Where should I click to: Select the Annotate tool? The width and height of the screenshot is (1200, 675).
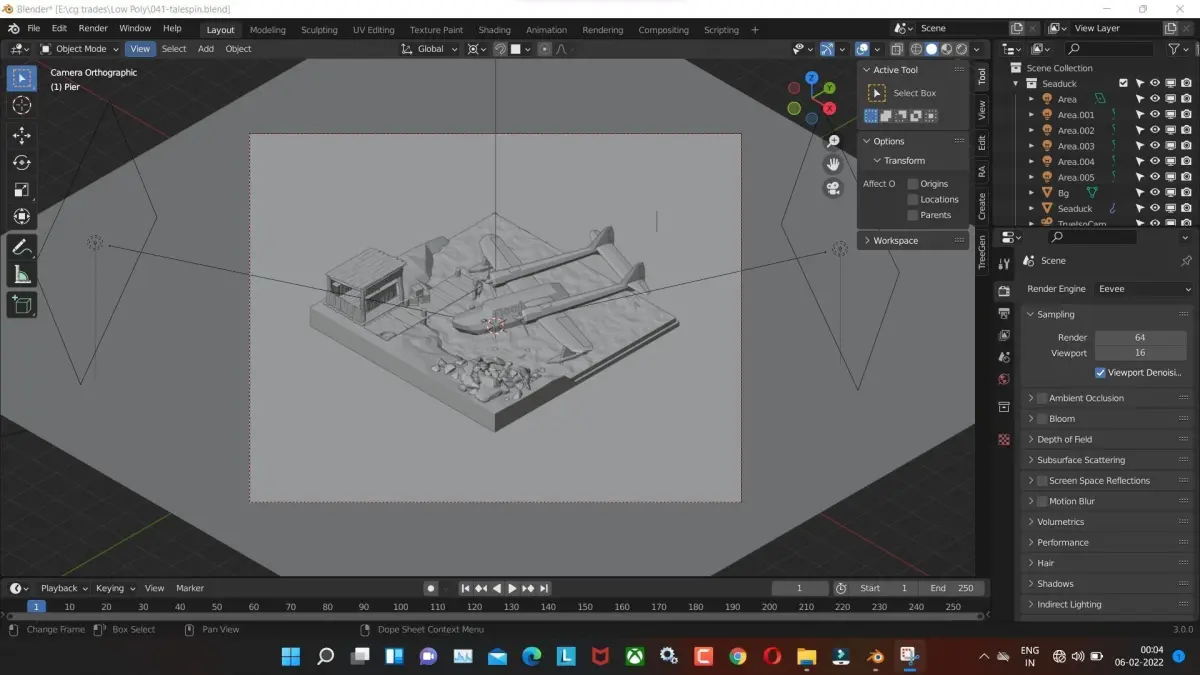22,246
